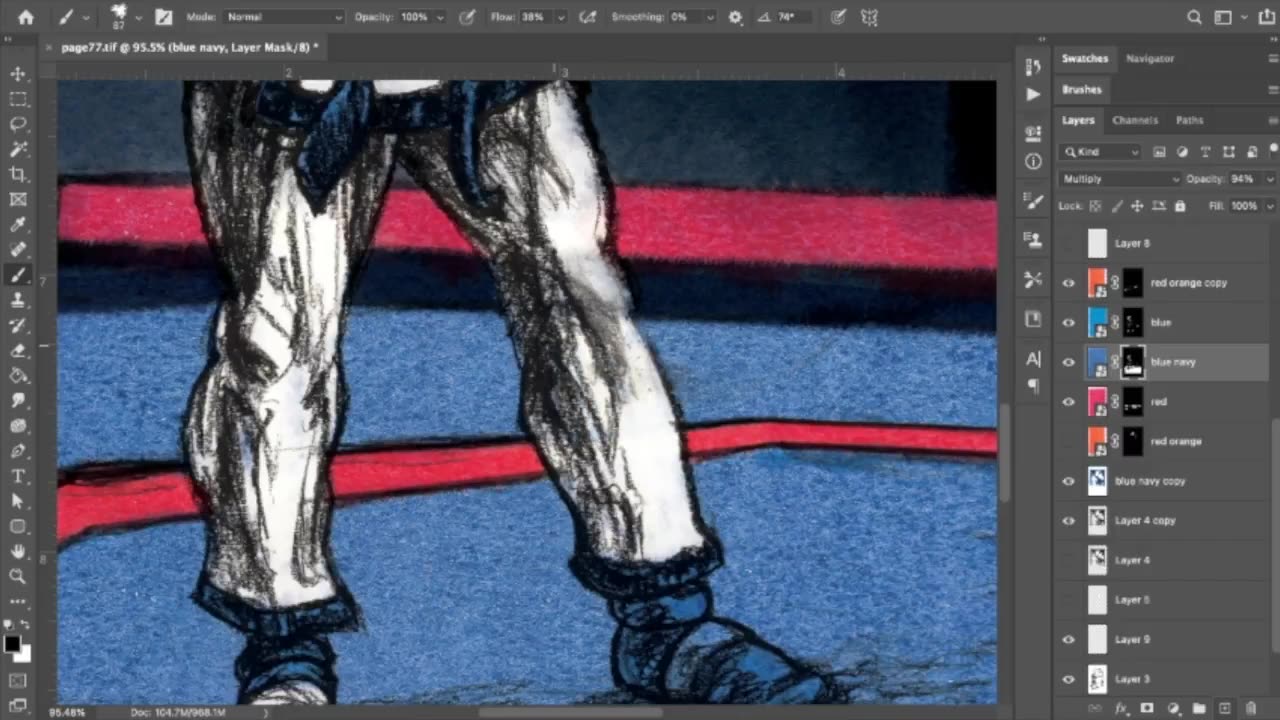Viewport: 1280px width, 720px height.
Task: Open brush Mode Normal dropdown
Action: click(x=283, y=17)
